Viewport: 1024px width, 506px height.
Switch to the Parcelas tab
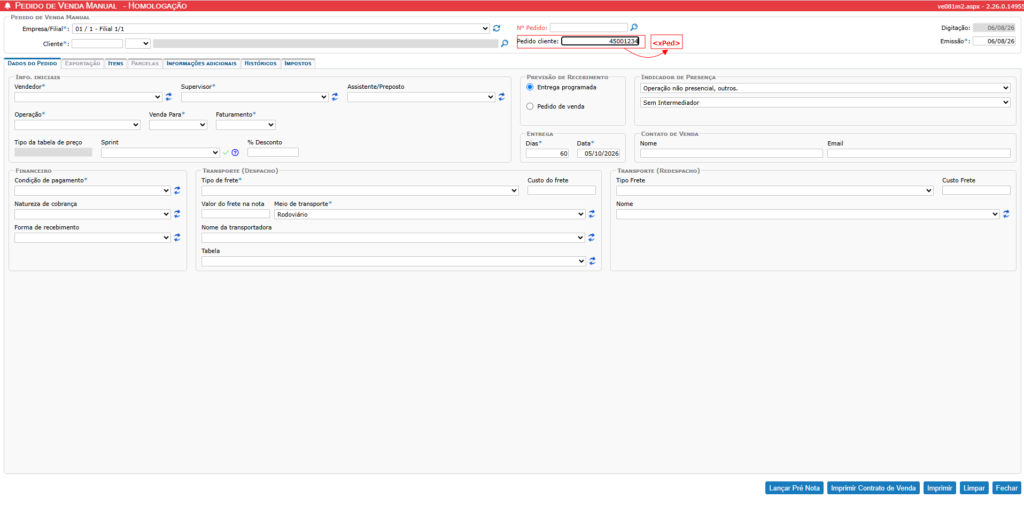point(144,63)
